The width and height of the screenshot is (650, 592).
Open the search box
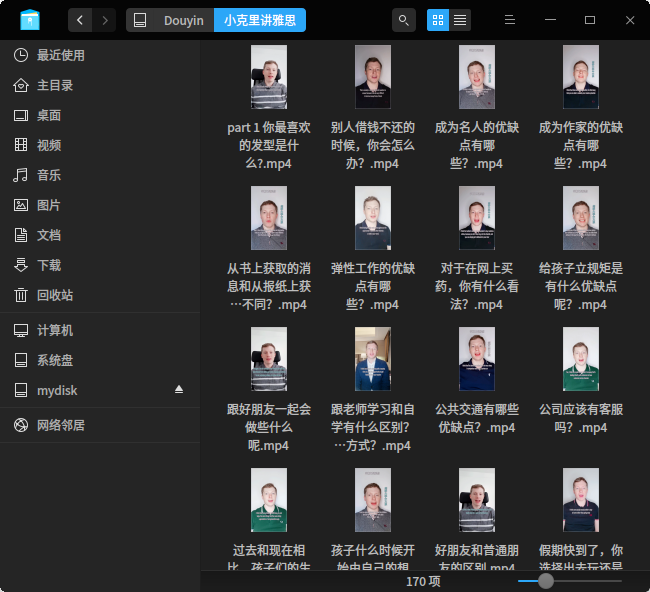pos(404,20)
